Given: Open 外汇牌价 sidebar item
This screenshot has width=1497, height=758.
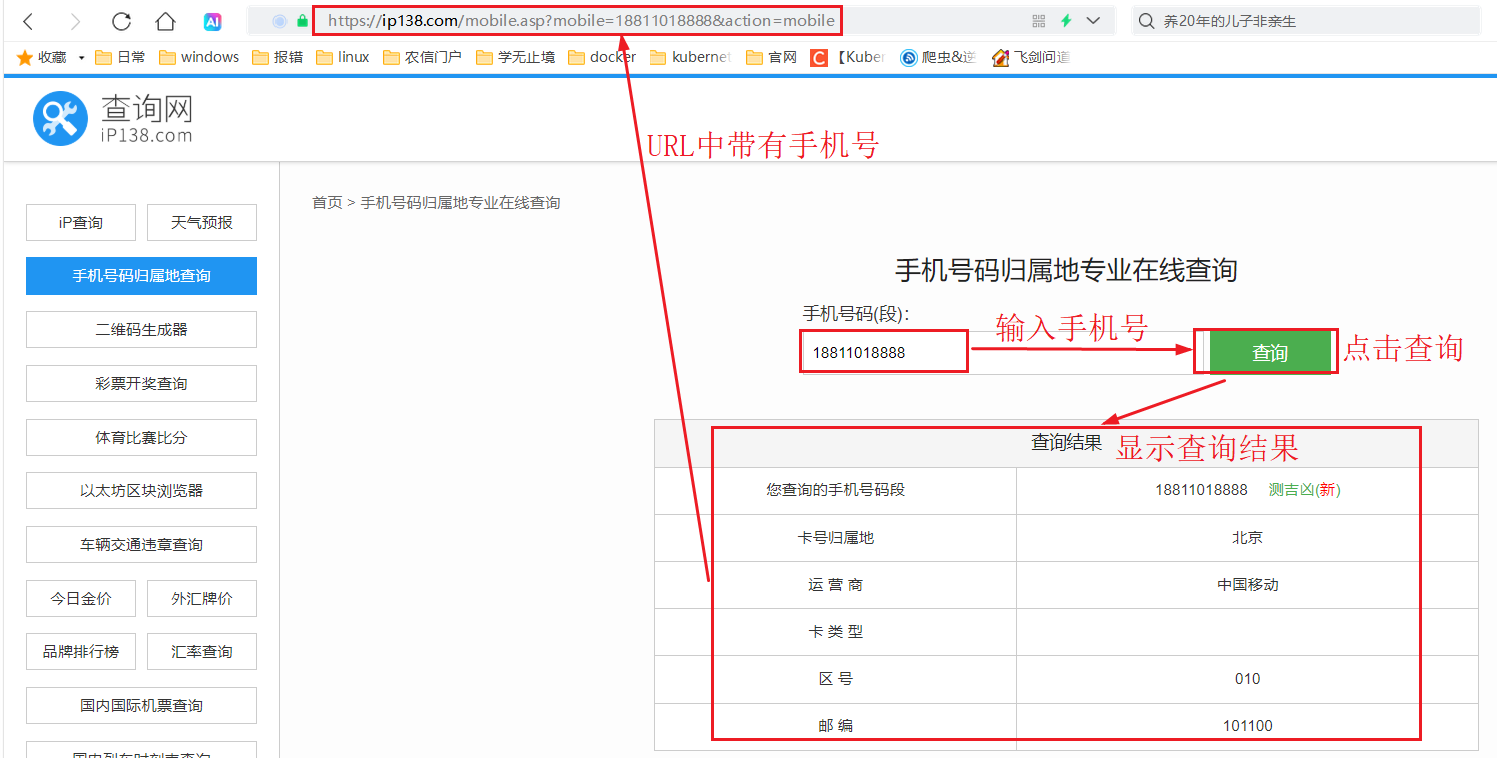Looking at the screenshot, I should coord(202,598).
